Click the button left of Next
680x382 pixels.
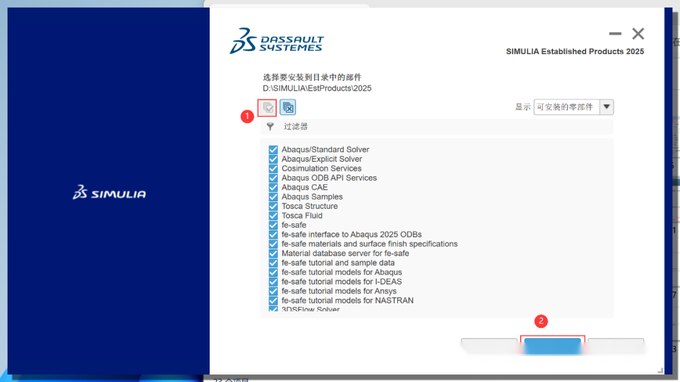(489, 346)
